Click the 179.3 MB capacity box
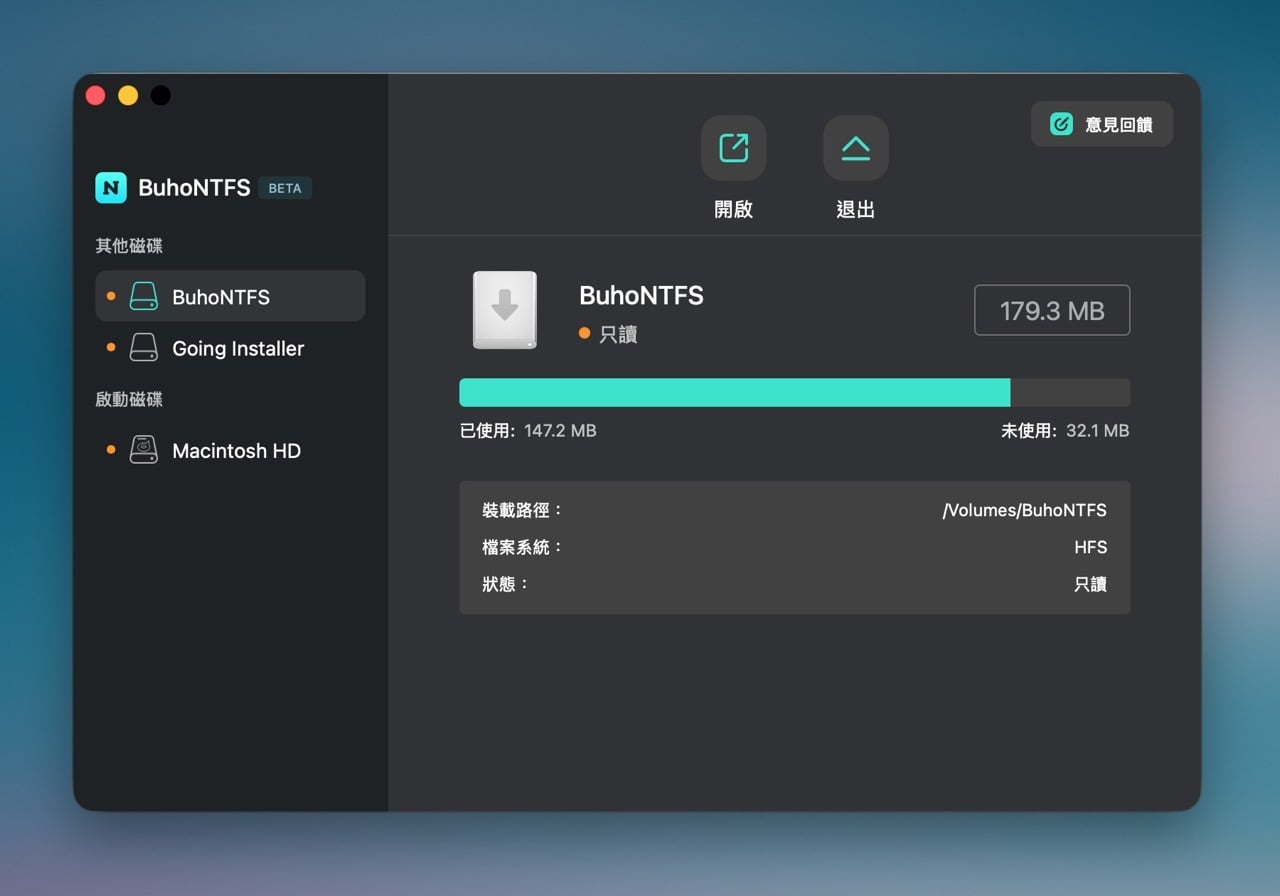Image resolution: width=1280 pixels, height=896 pixels. click(1052, 310)
